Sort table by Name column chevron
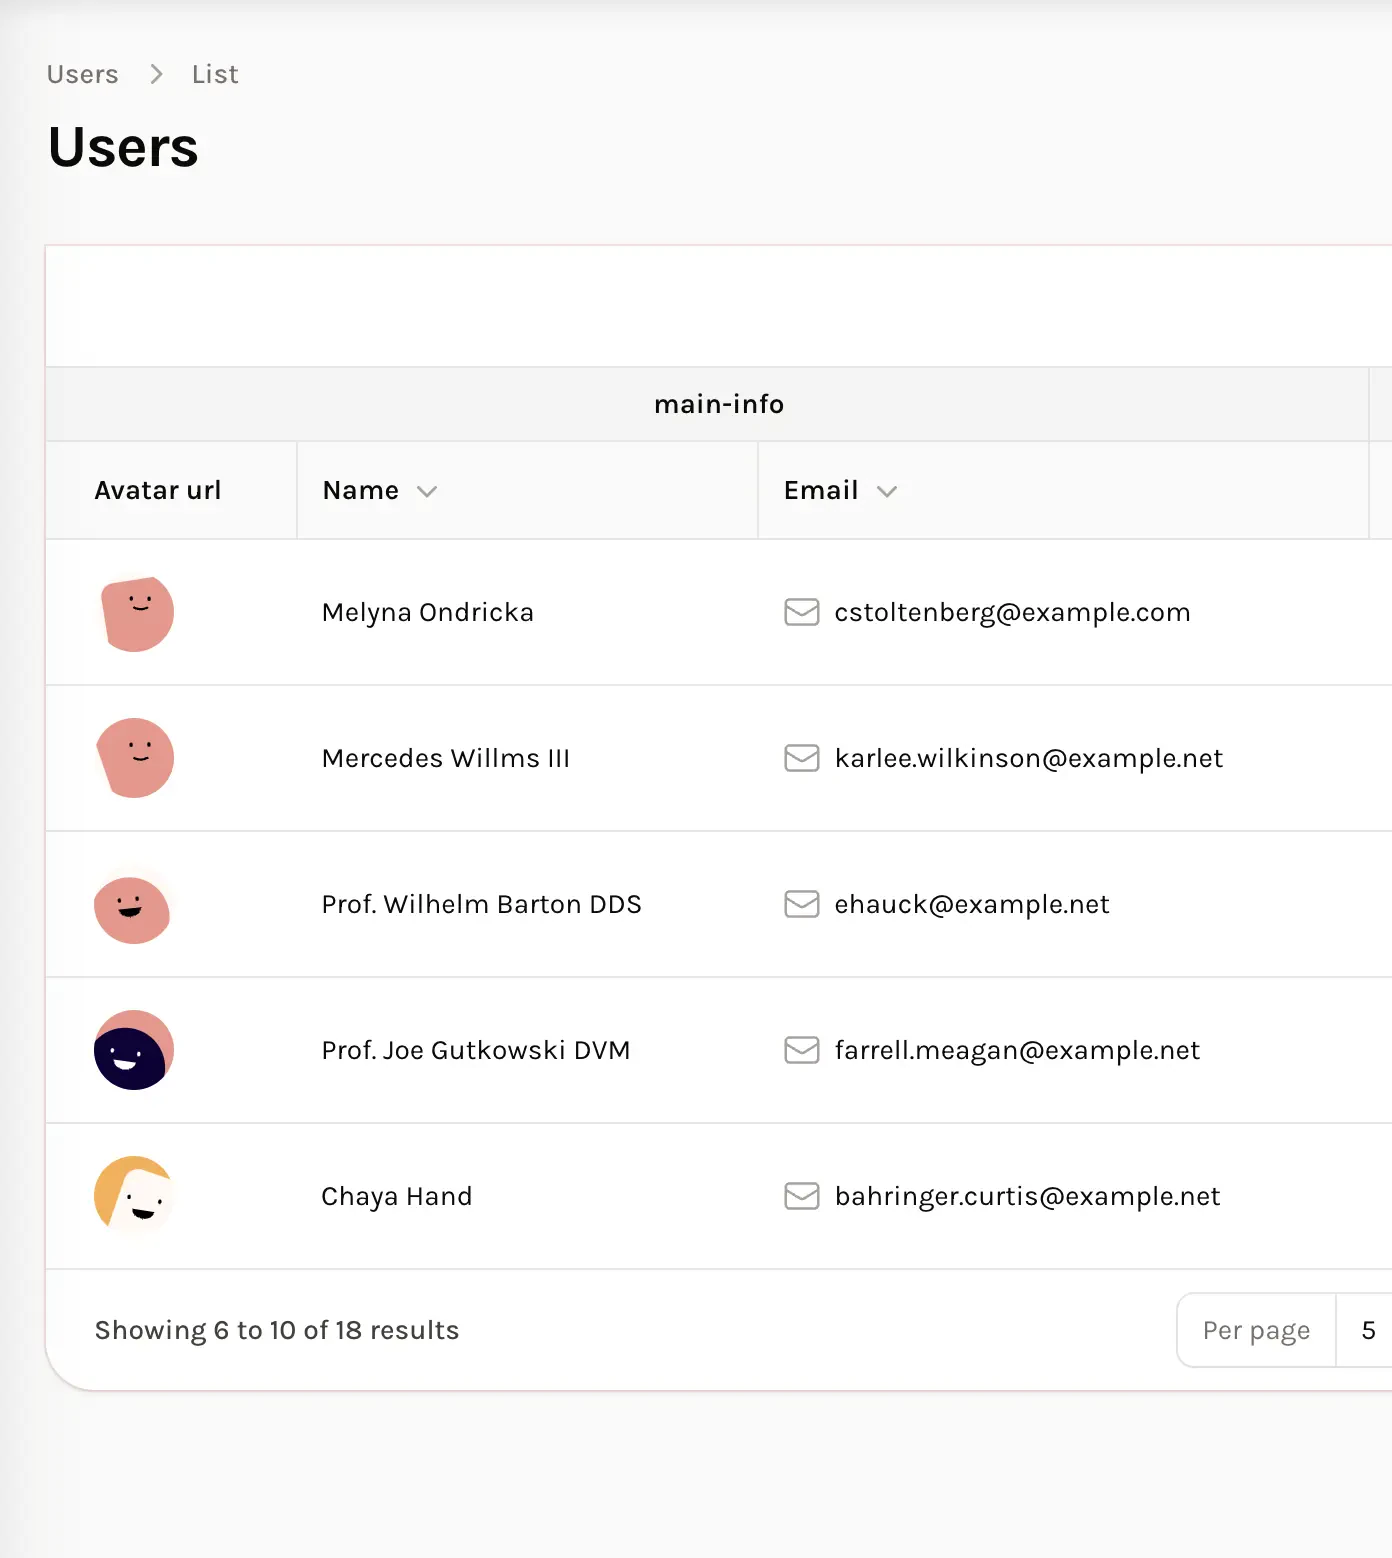 pyautogui.click(x=427, y=491)
